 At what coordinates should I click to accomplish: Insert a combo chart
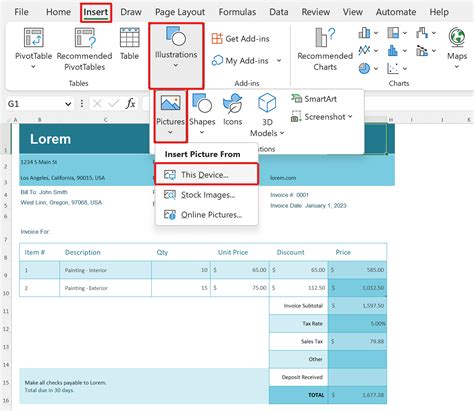coord(422,51)
